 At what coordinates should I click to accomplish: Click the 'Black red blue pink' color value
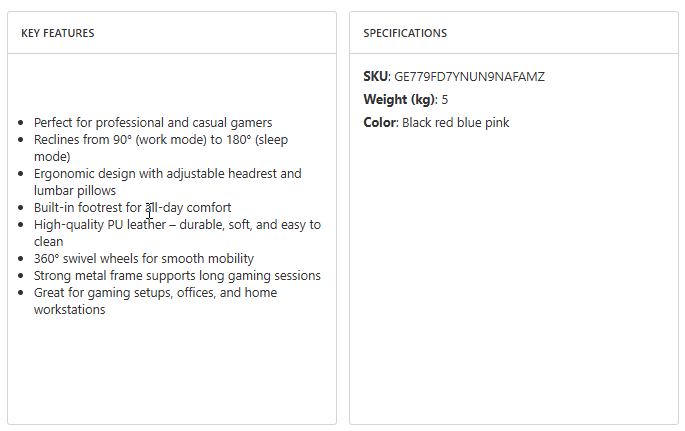pos(455,123)
